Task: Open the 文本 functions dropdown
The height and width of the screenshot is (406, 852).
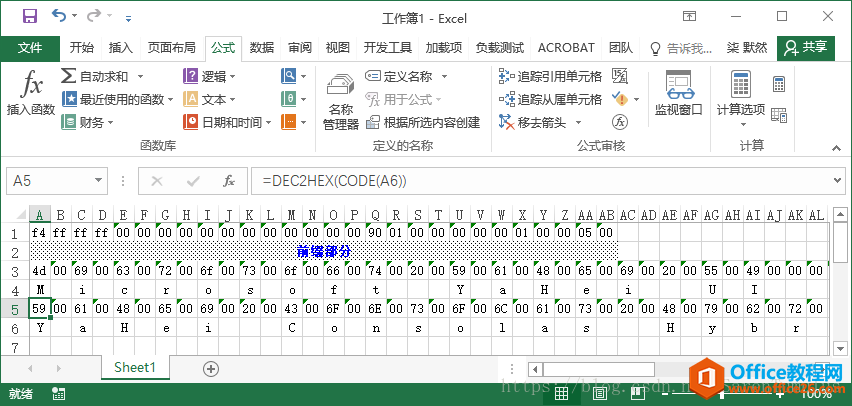Action: (210, 99)
